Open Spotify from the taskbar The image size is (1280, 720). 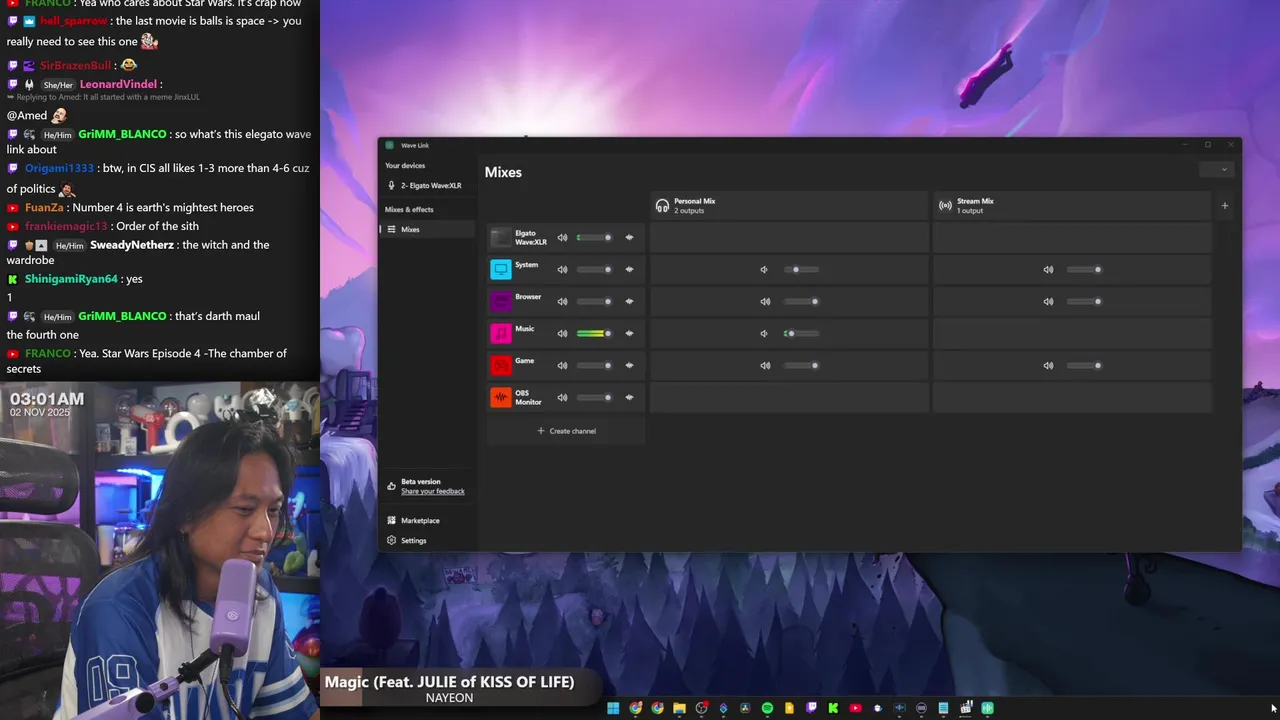point(767,708)
